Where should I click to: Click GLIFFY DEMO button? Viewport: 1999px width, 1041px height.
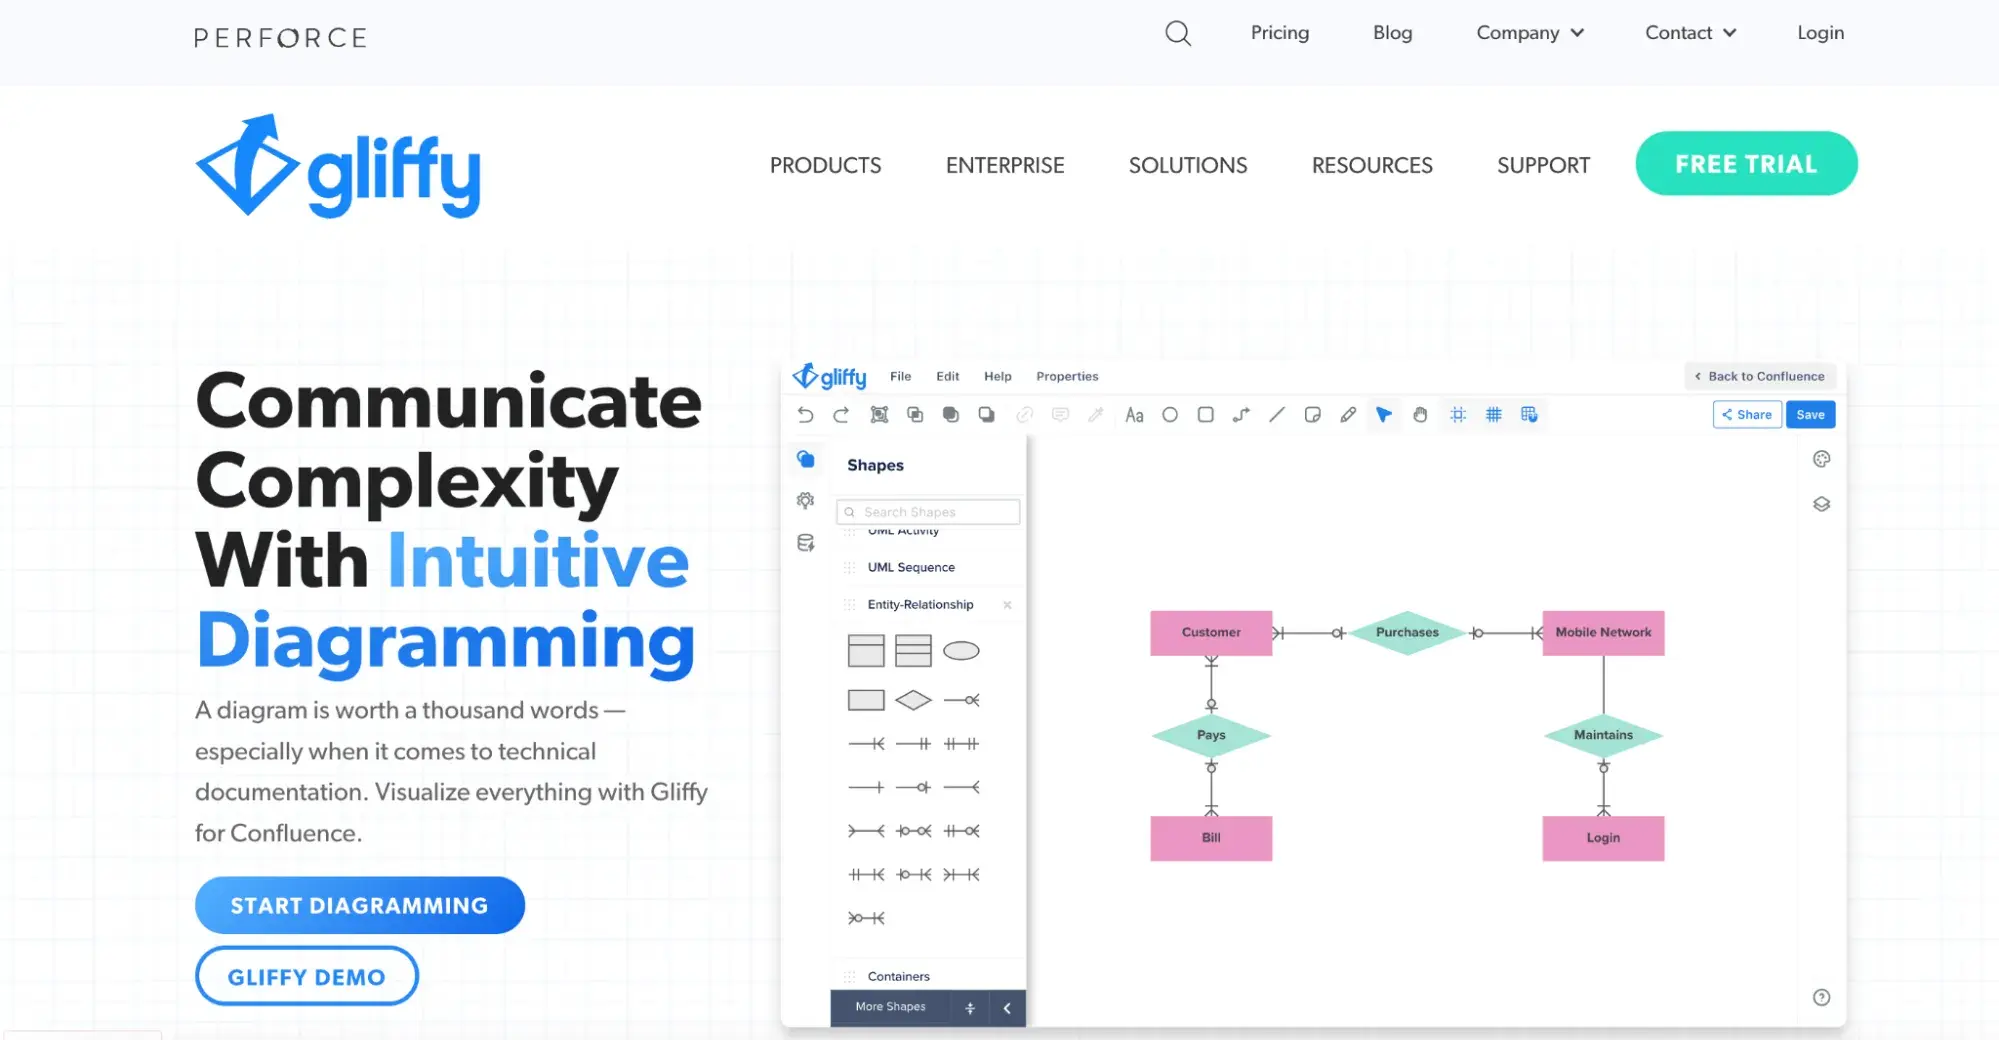coord(307,976)
